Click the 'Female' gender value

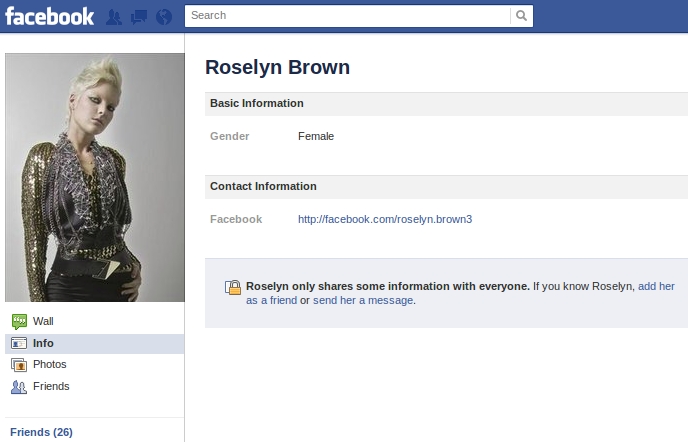(316, 136)
